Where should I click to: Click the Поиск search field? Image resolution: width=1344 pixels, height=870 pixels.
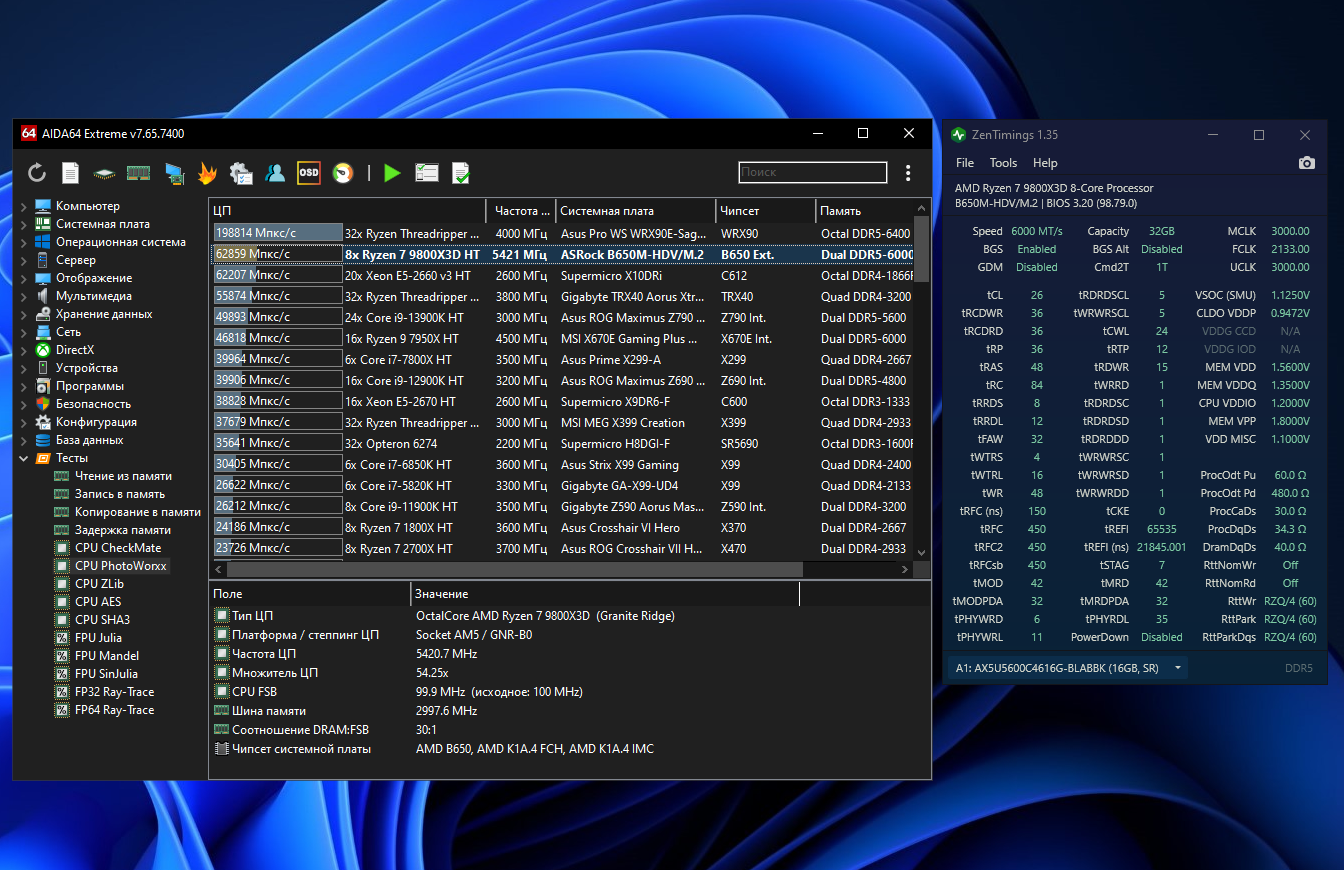pos(812,173)
